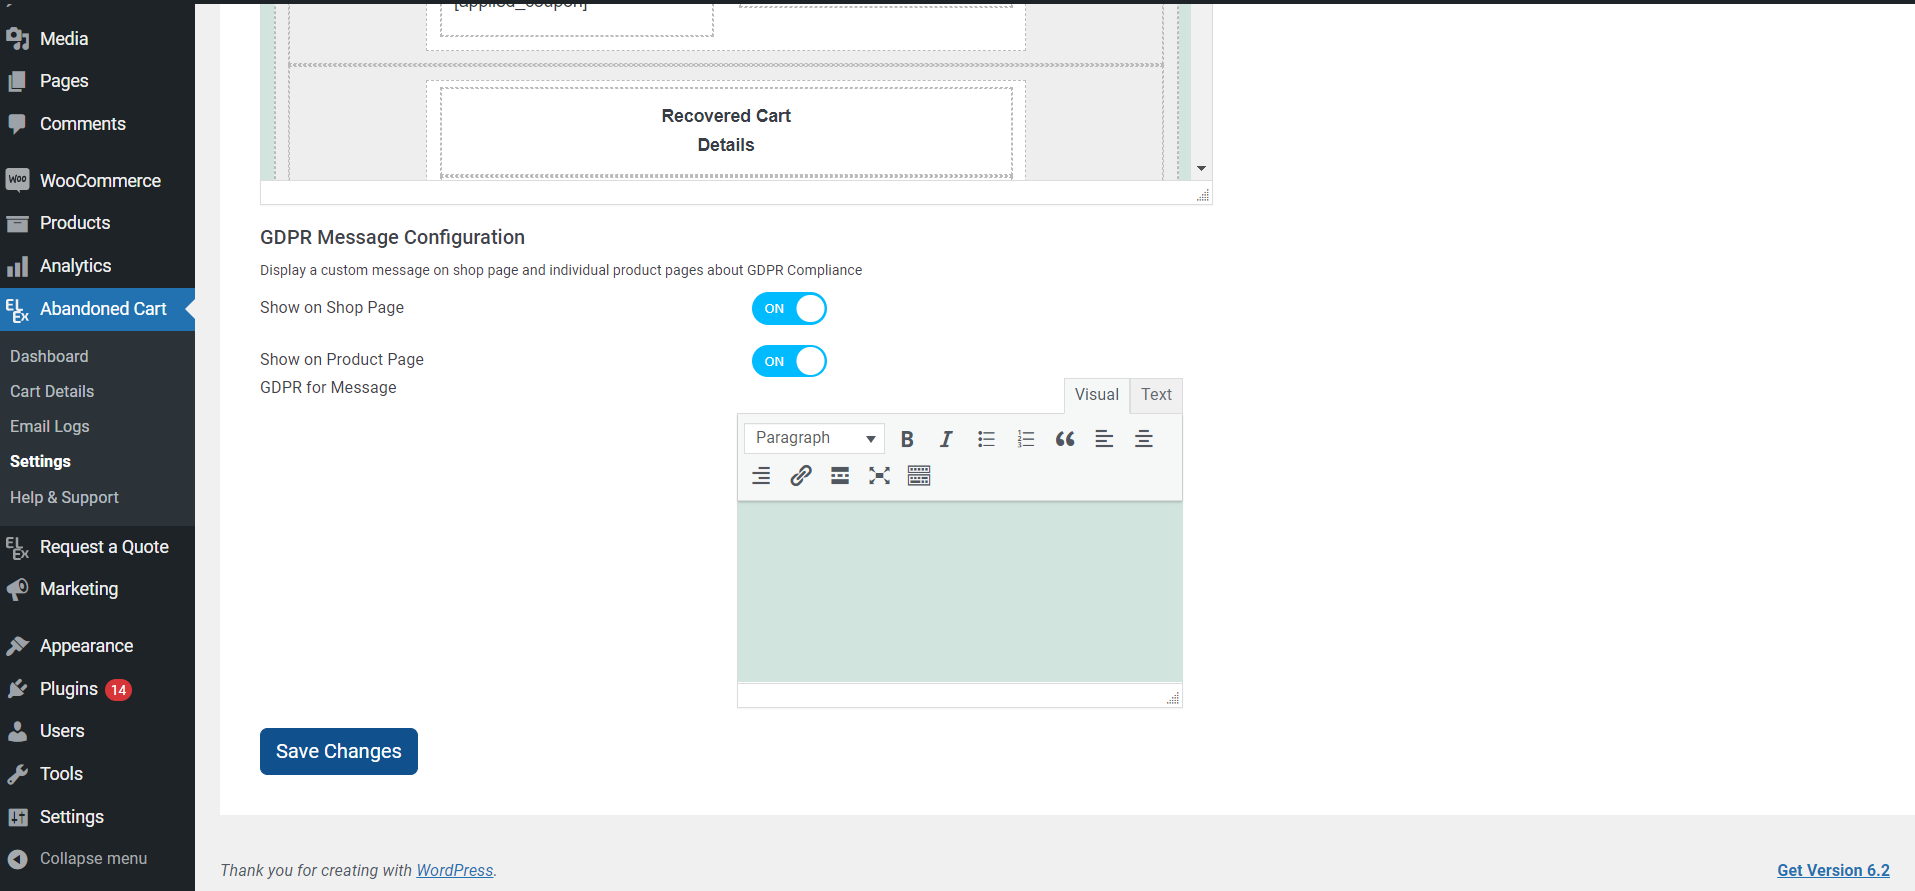Screen dimensions: 1915x891
Task: Click the sidebar Settings sliders icon
Action: pyautogui.click(x=18, y=817)
